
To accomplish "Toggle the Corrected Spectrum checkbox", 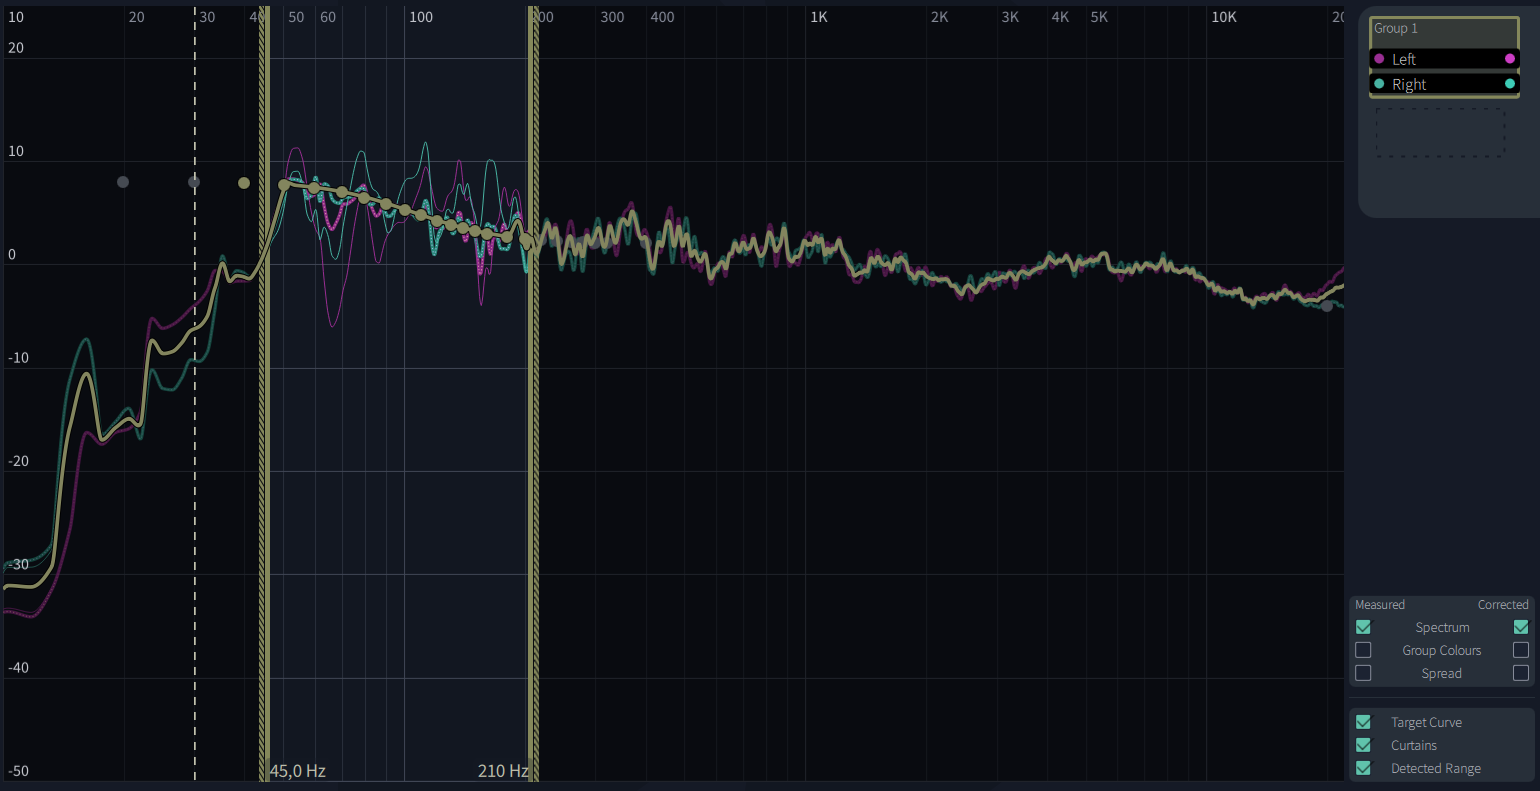I will pyautogui.click(x=1521, y=627).
